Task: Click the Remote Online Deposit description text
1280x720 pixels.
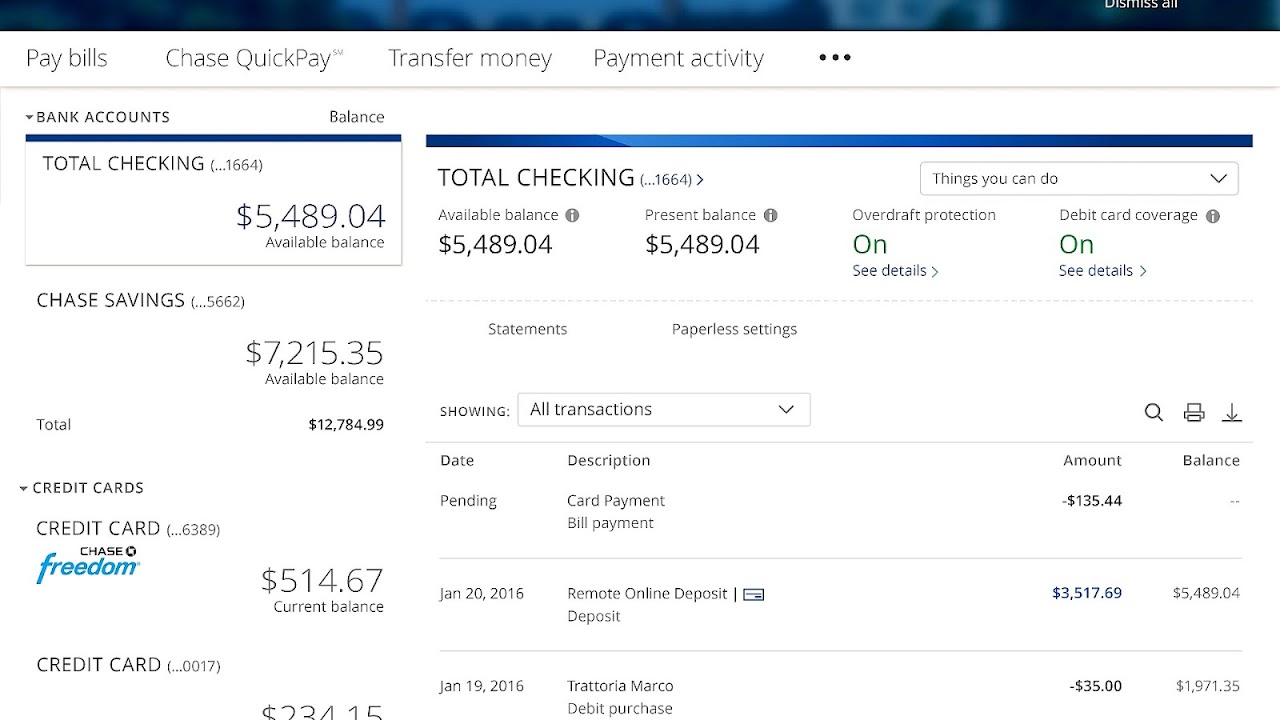Action: (647, 594)
